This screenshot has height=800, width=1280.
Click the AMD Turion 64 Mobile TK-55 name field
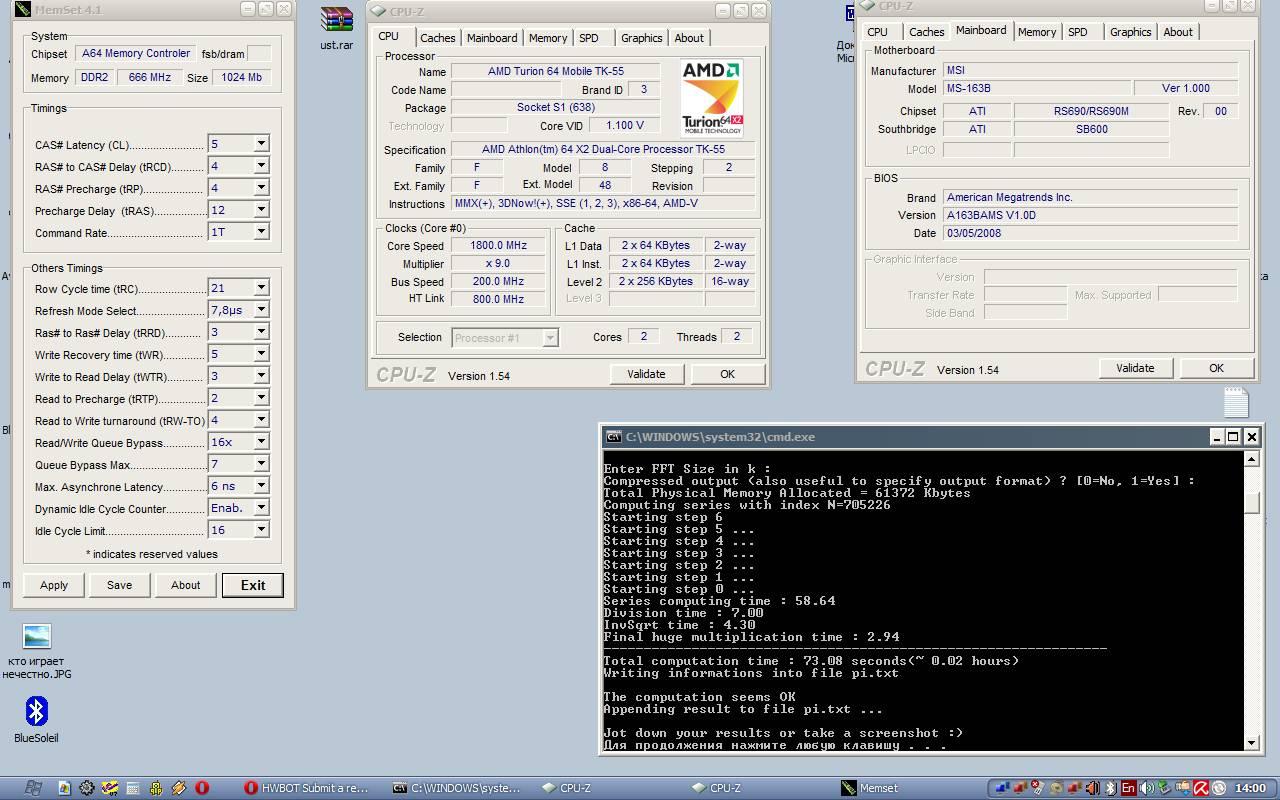(x=555, y=72)
